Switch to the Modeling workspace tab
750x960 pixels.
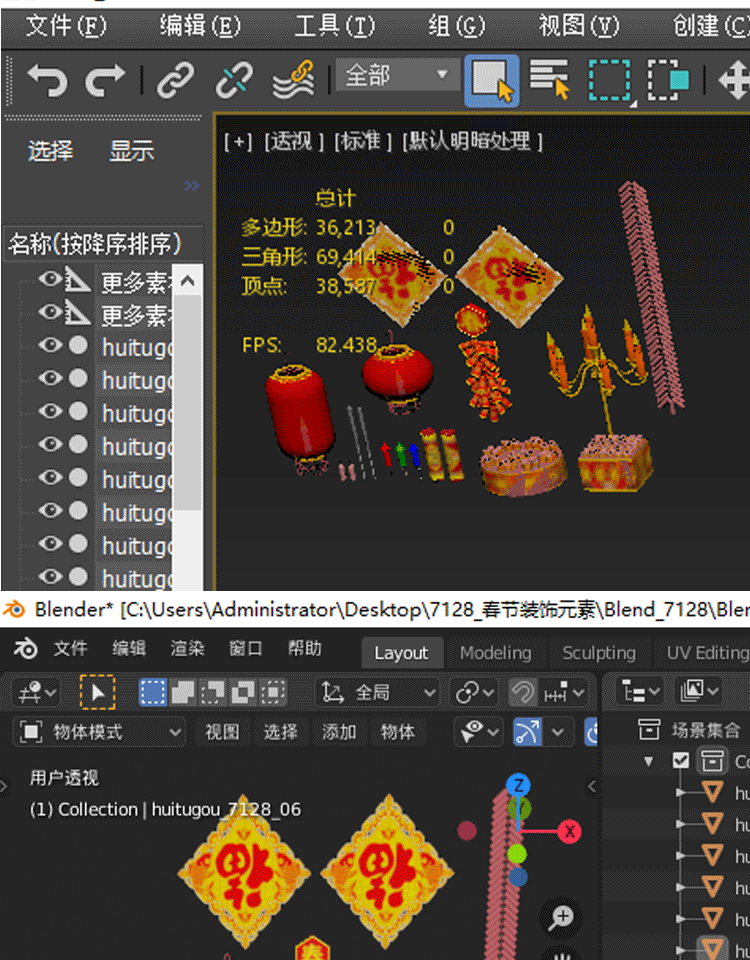tap(495, 653)
